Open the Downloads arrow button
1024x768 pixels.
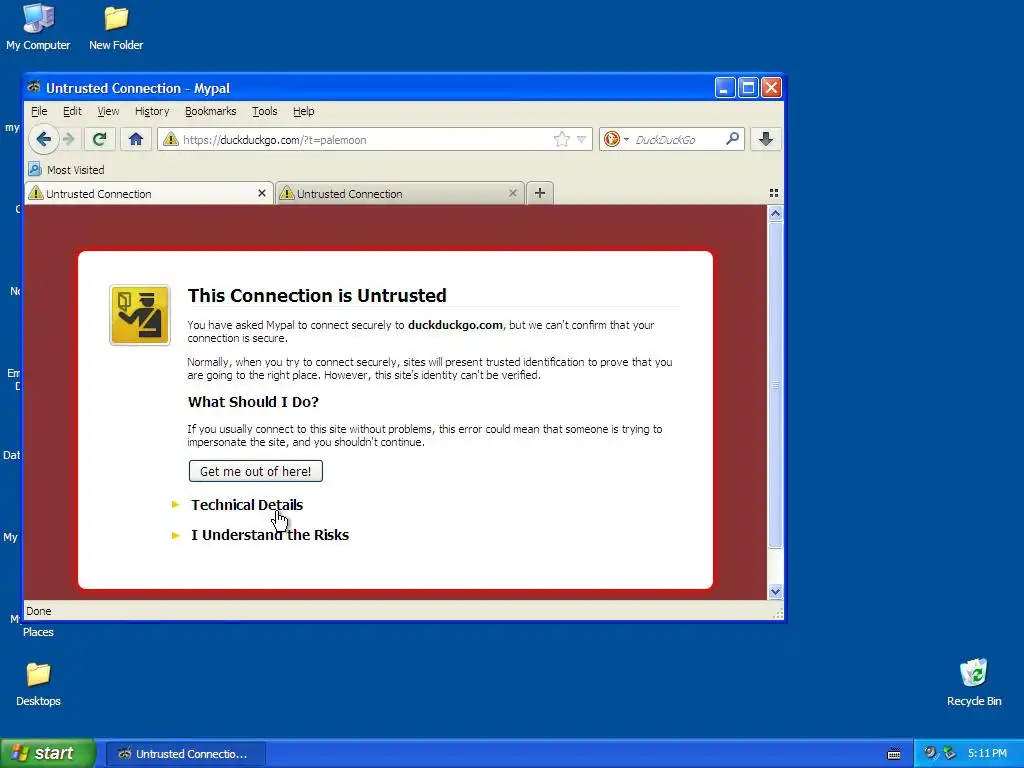(x=765, y=139)
